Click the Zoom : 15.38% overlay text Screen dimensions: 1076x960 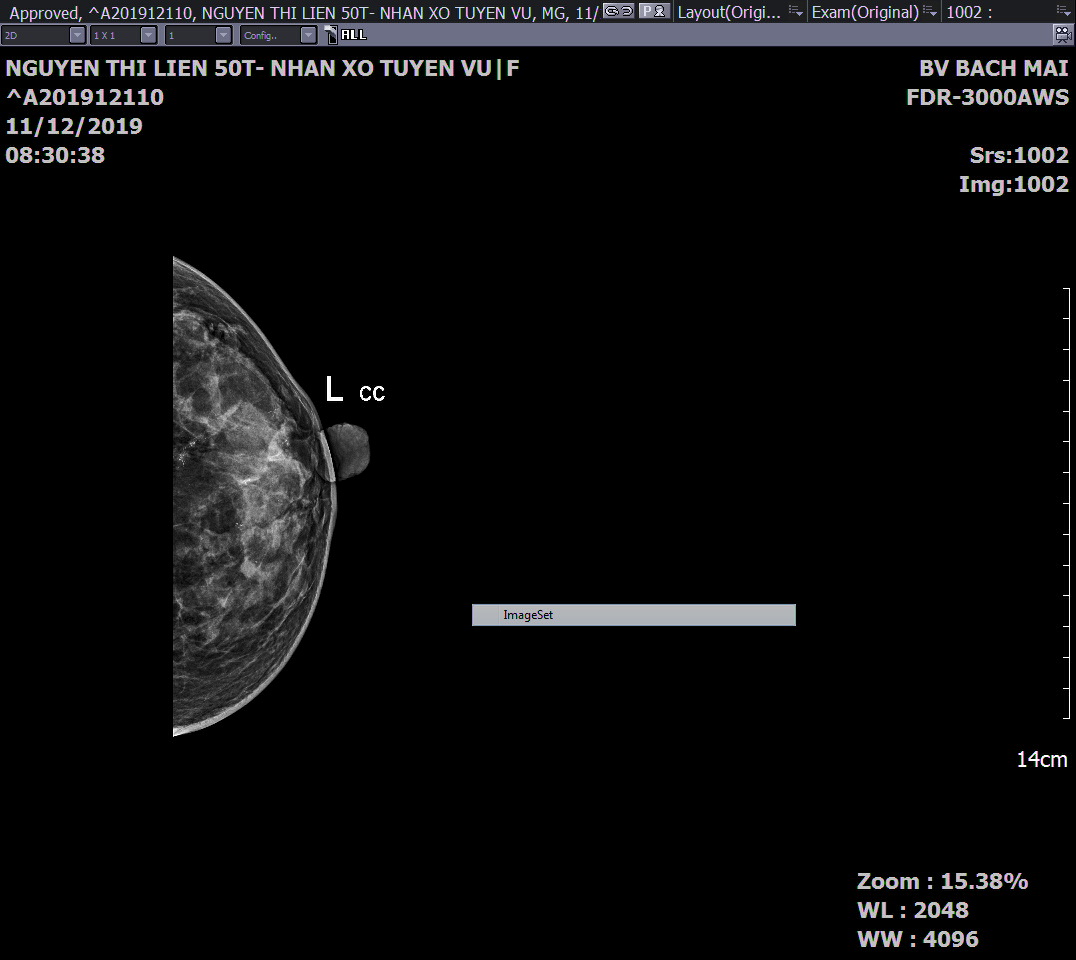[941, 881]
